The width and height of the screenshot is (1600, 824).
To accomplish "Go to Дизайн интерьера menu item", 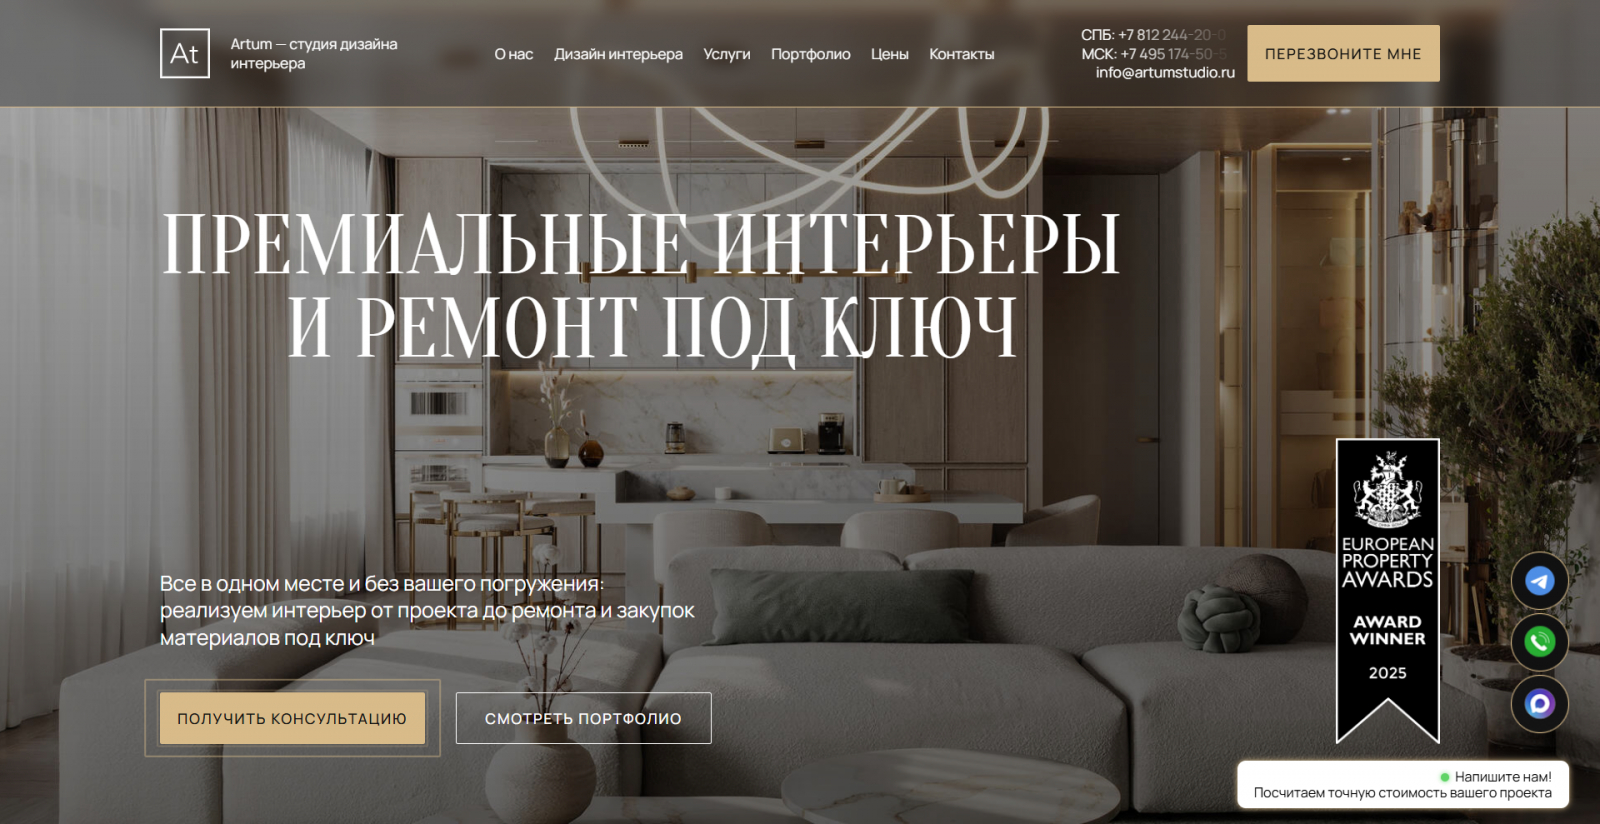I will (x=618, y=54).
